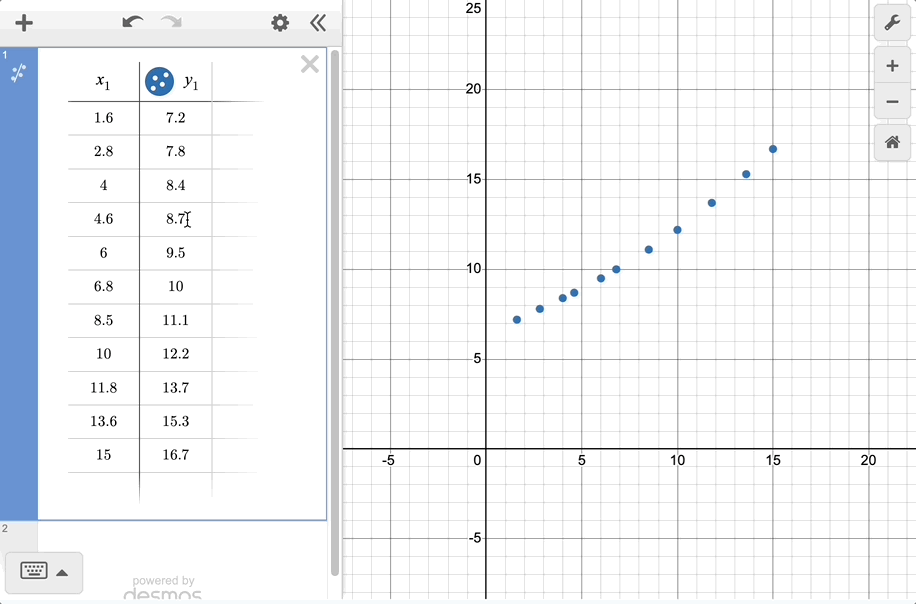Expand keyboard with the up arrow
This screenshot has width=916, height=604.
coord(62,573)
